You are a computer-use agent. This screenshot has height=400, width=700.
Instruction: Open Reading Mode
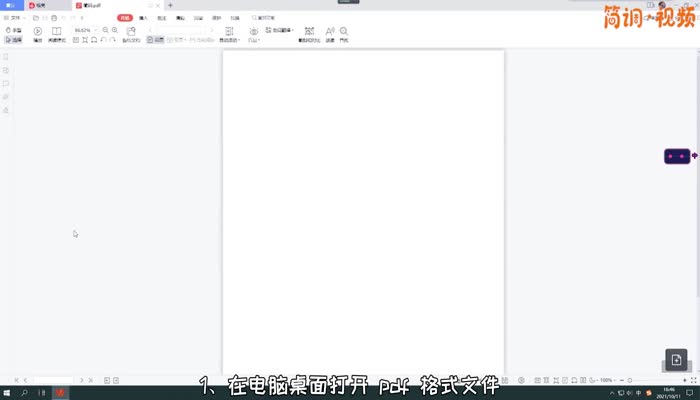click(56, 34)
